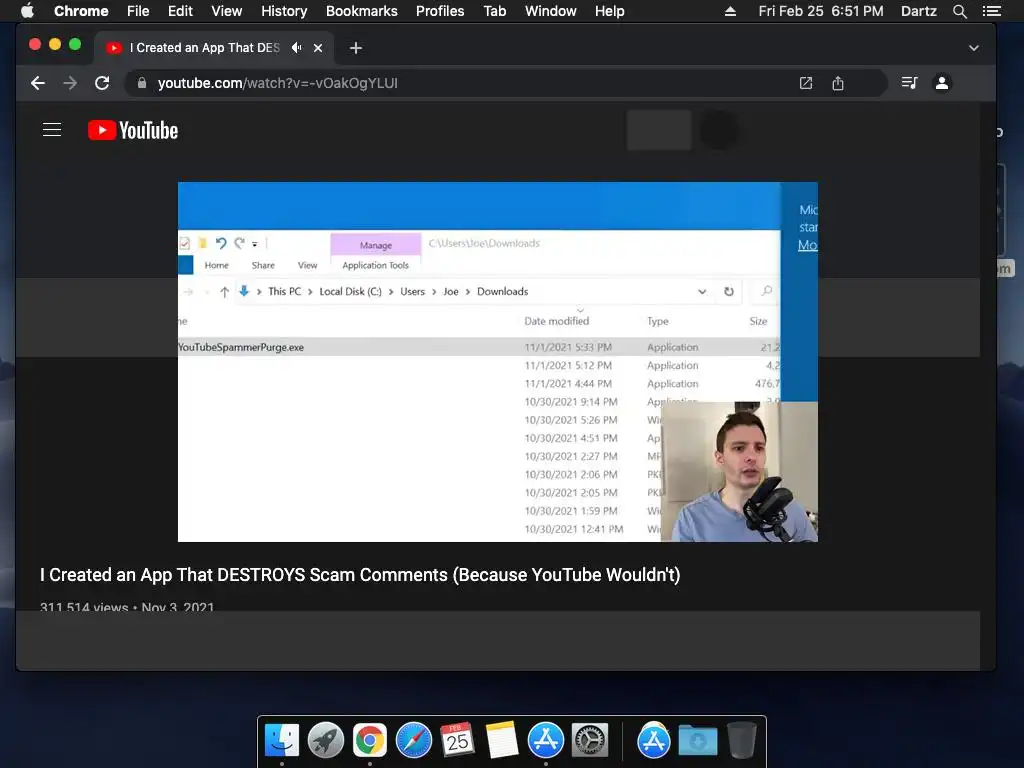1024x768 pixels.
Task: Open the Chrome profile avatar icon
Action: pyautogui.click(x=942, y=83)
